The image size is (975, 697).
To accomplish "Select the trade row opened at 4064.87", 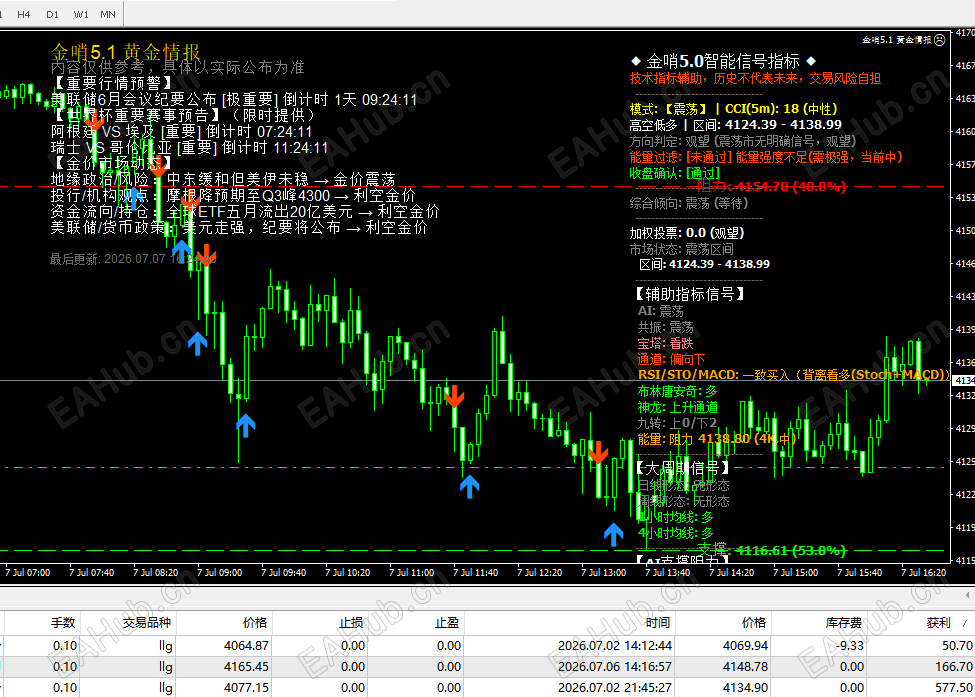I will click(x=488, y=645).
